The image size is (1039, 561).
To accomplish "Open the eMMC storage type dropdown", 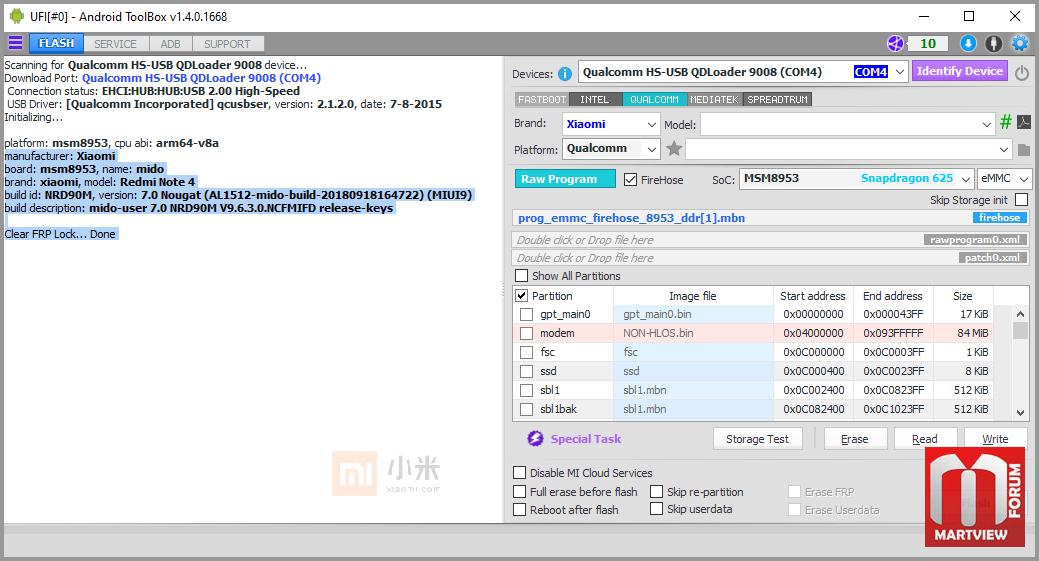I will [1024, 179].
